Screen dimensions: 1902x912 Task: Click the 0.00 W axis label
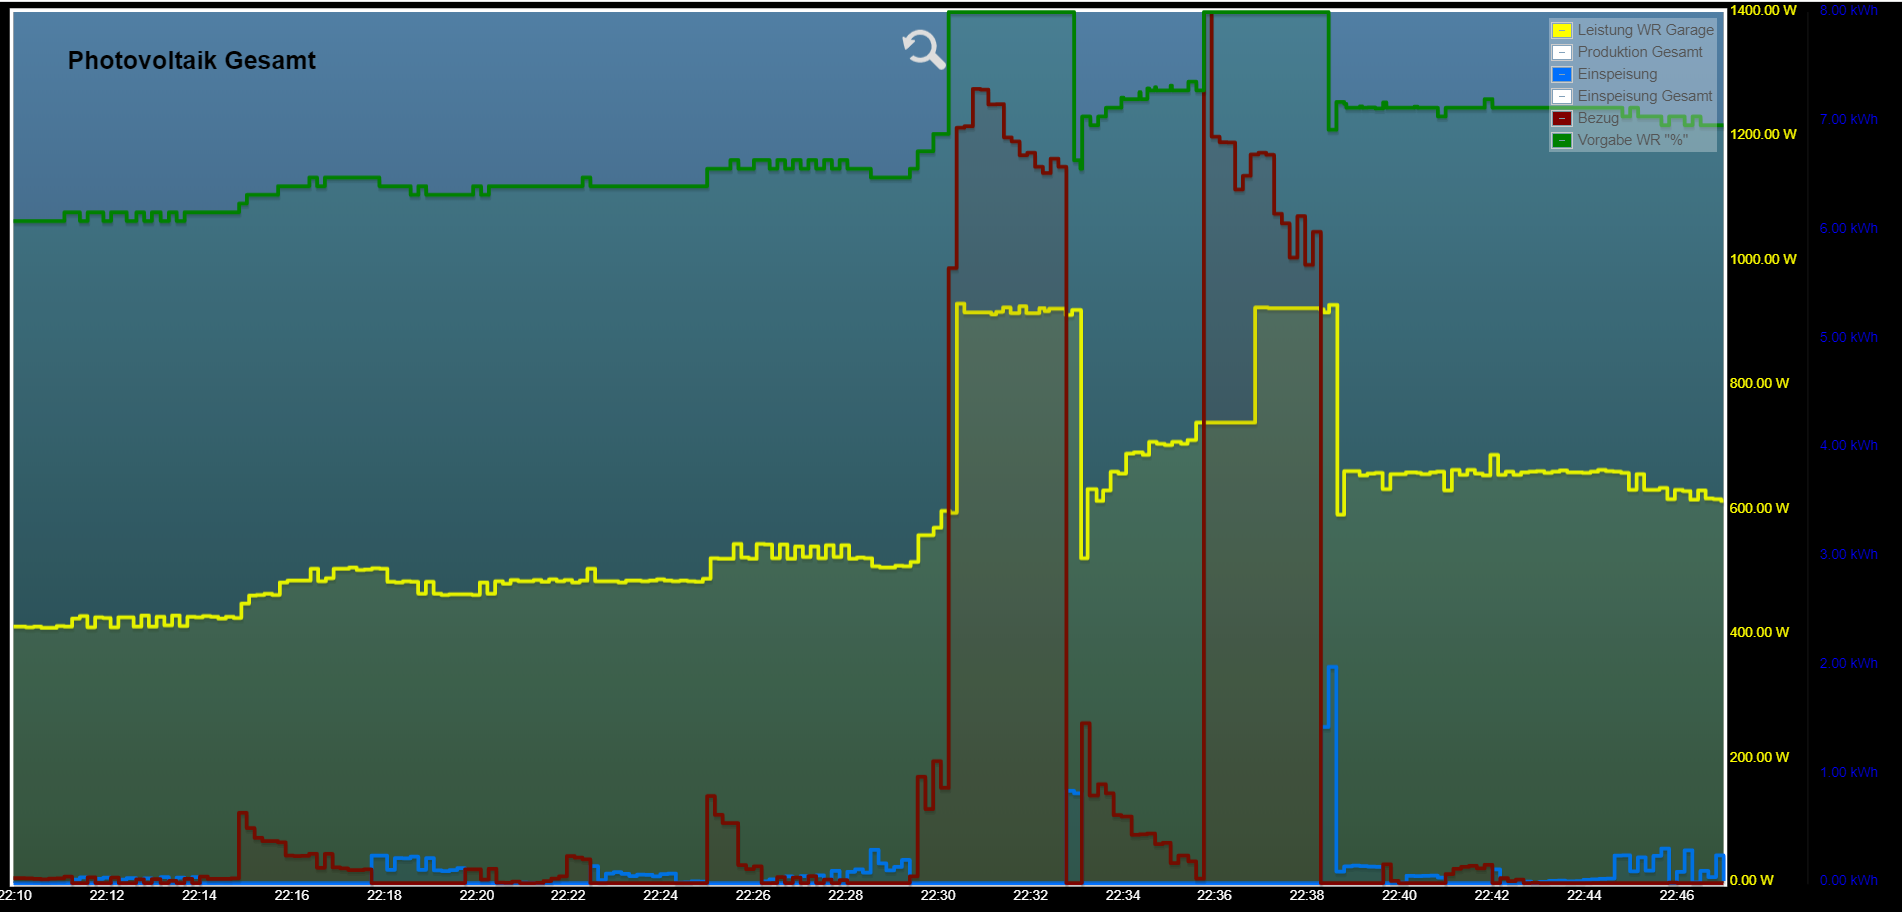pos(1752,880)
